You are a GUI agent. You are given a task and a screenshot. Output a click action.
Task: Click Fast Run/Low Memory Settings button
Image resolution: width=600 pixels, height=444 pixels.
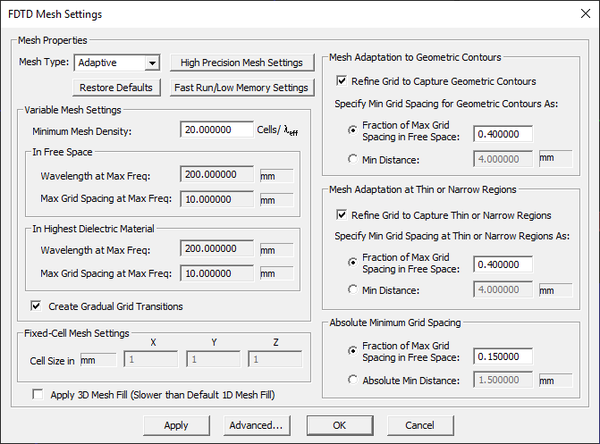242,88
